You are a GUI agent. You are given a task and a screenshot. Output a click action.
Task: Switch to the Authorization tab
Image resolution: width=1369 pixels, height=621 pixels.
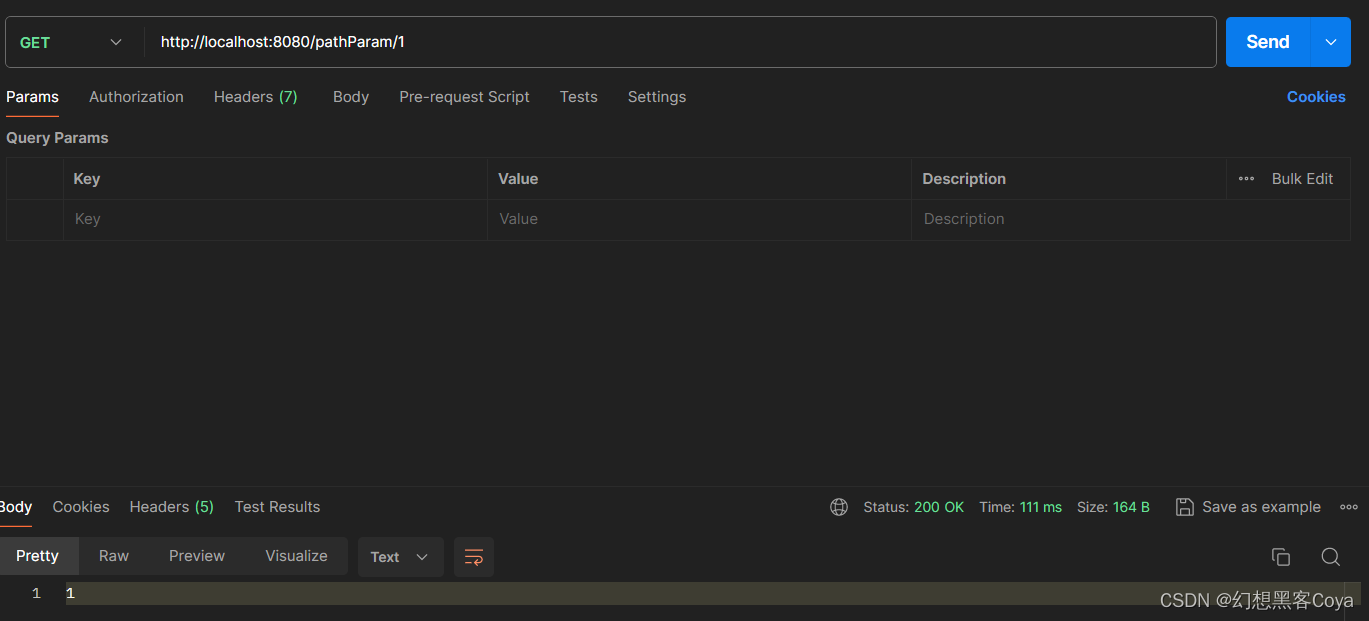[136, 97]
